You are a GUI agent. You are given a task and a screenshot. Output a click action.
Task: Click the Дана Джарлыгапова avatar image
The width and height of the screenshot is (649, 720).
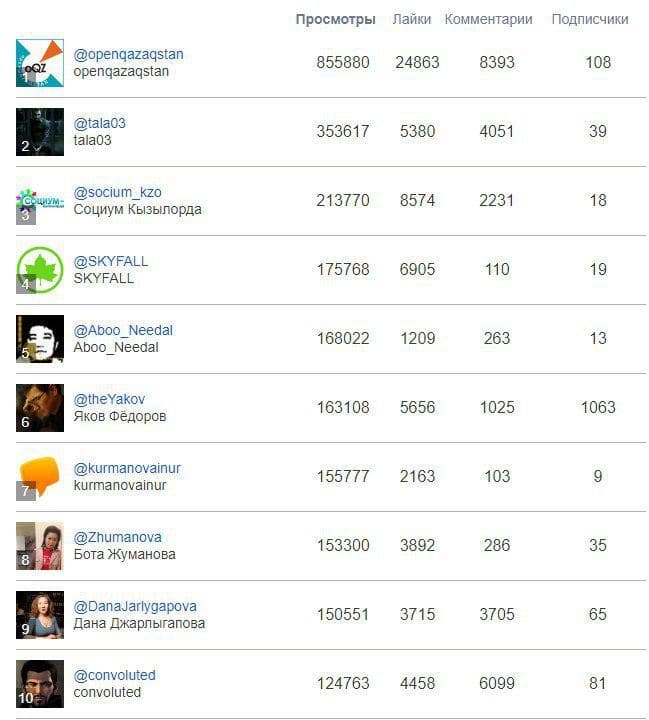click(x=40, y=615)
